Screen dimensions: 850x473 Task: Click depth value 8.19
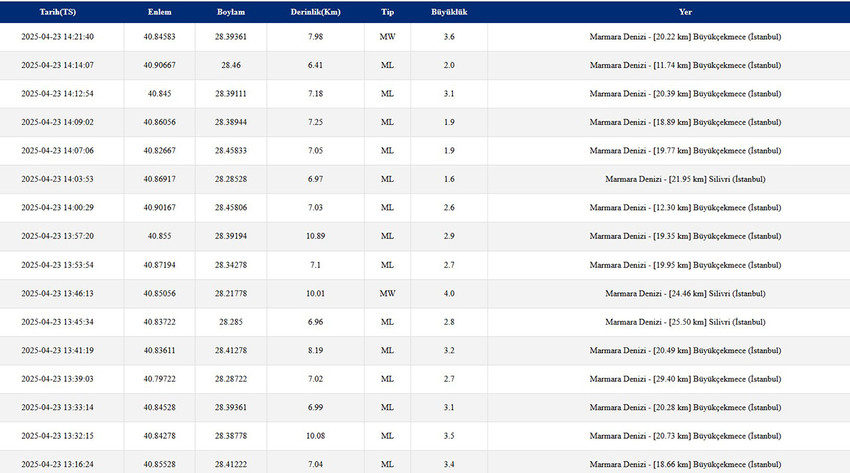(315, 351)
